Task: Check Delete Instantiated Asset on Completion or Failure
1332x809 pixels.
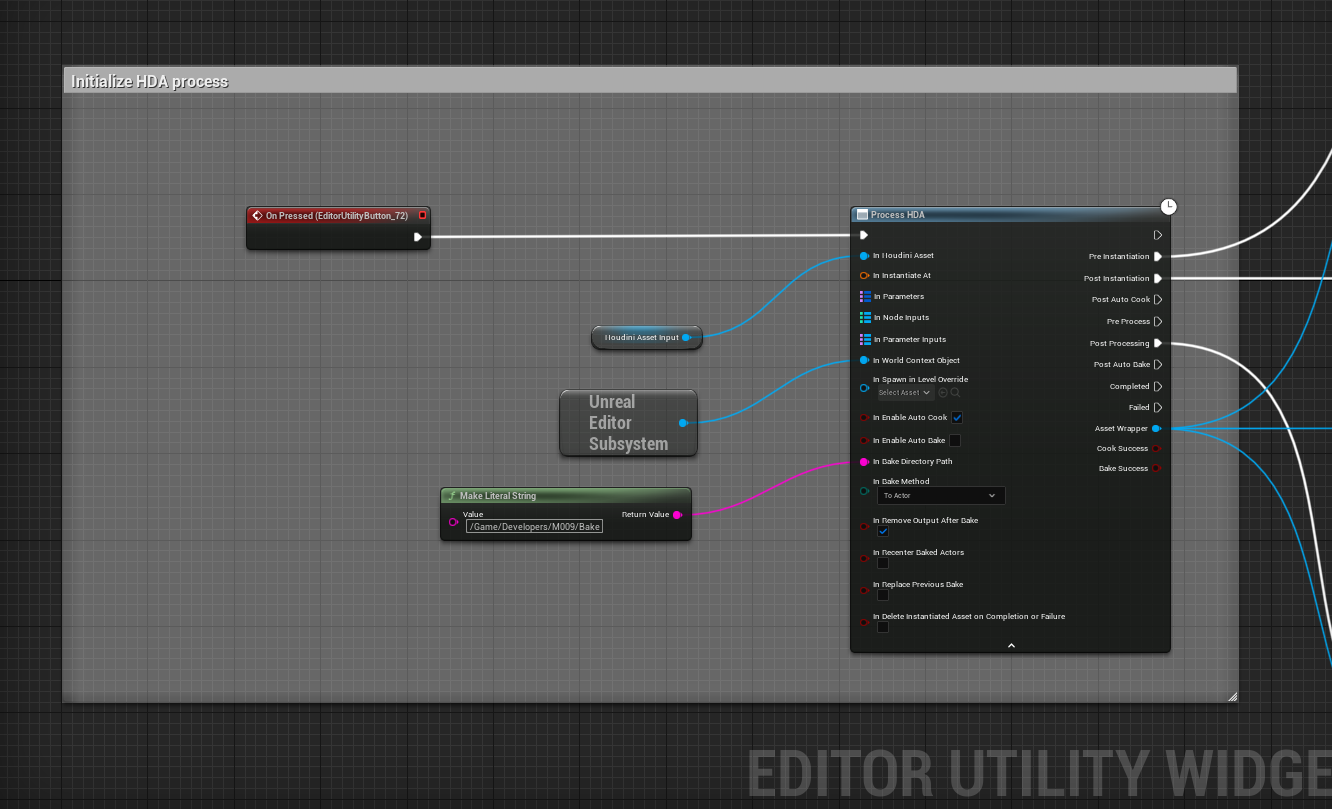Action: pyautogui.click(x=883, y=627)
